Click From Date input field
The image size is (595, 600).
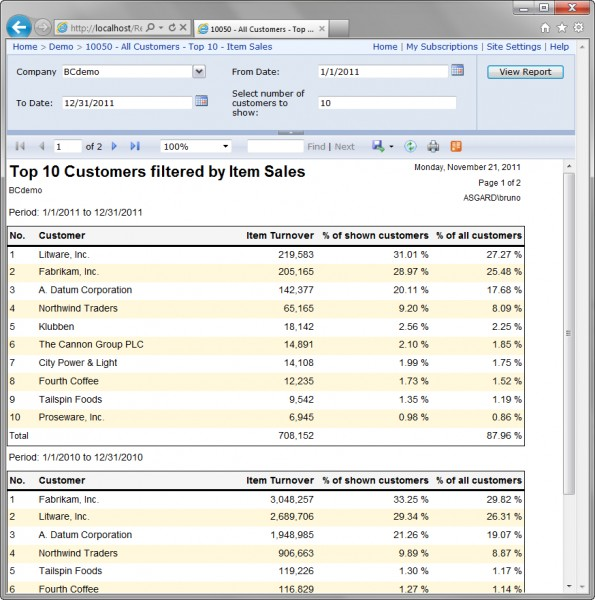[383, 72]
